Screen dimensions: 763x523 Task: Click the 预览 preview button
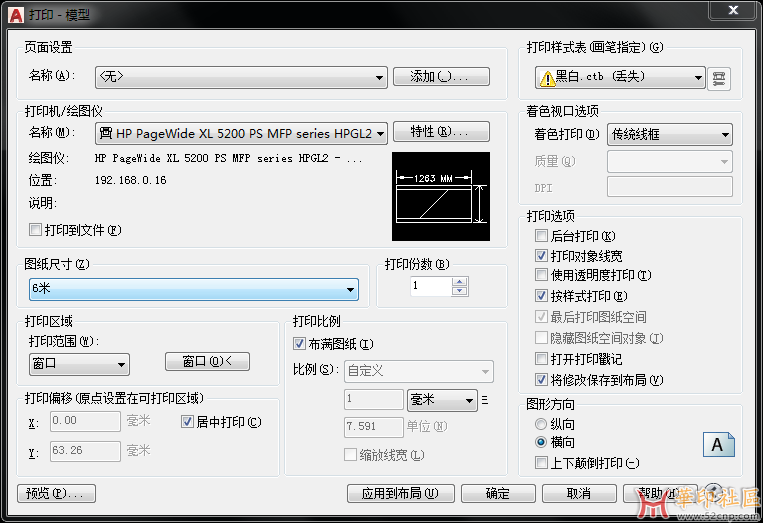[x=56, y=493]
